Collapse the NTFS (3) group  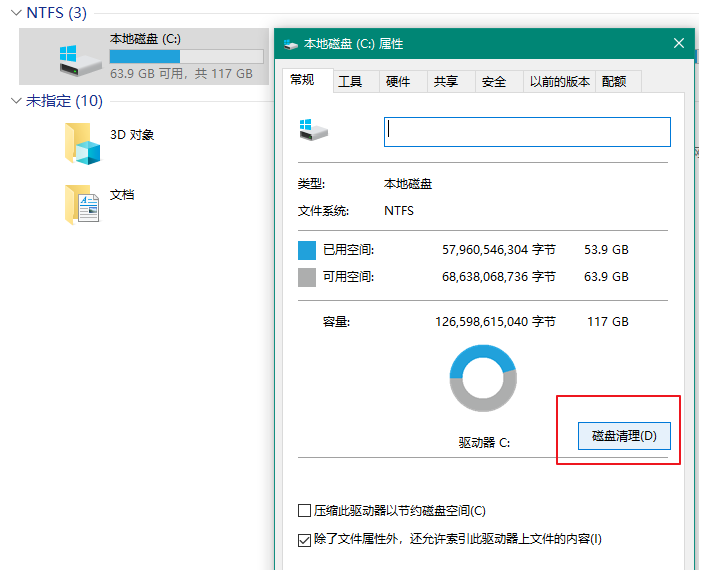pyautogui.click(x=16, y=13)
